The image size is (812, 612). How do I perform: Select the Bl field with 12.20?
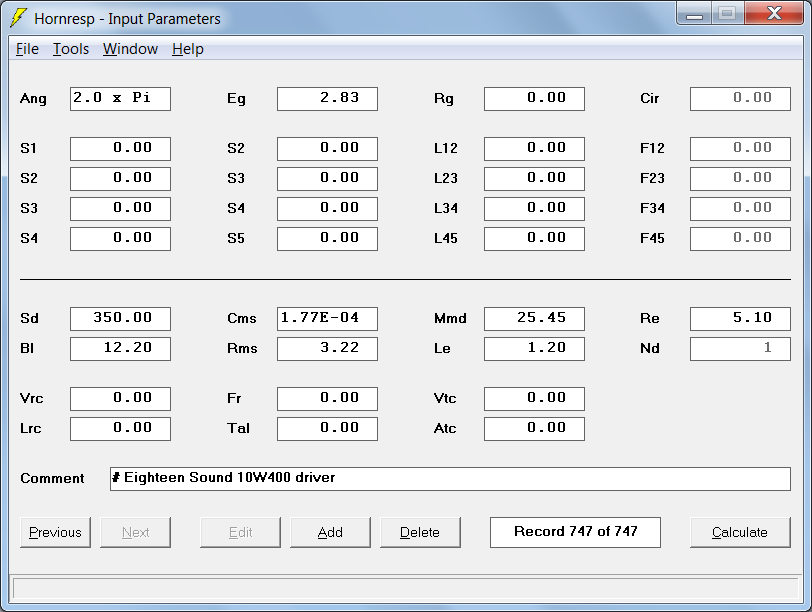point(120,349)
